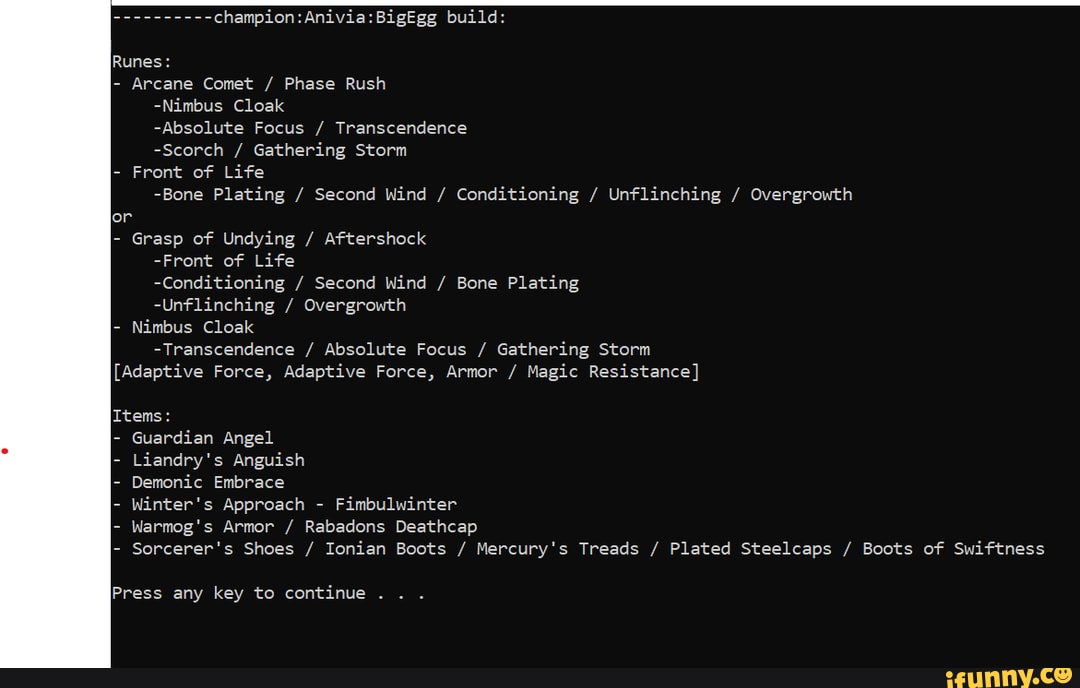Select the 'Arcane Comet' text
The image size is (1080, 688).
(x=192, y=84)
